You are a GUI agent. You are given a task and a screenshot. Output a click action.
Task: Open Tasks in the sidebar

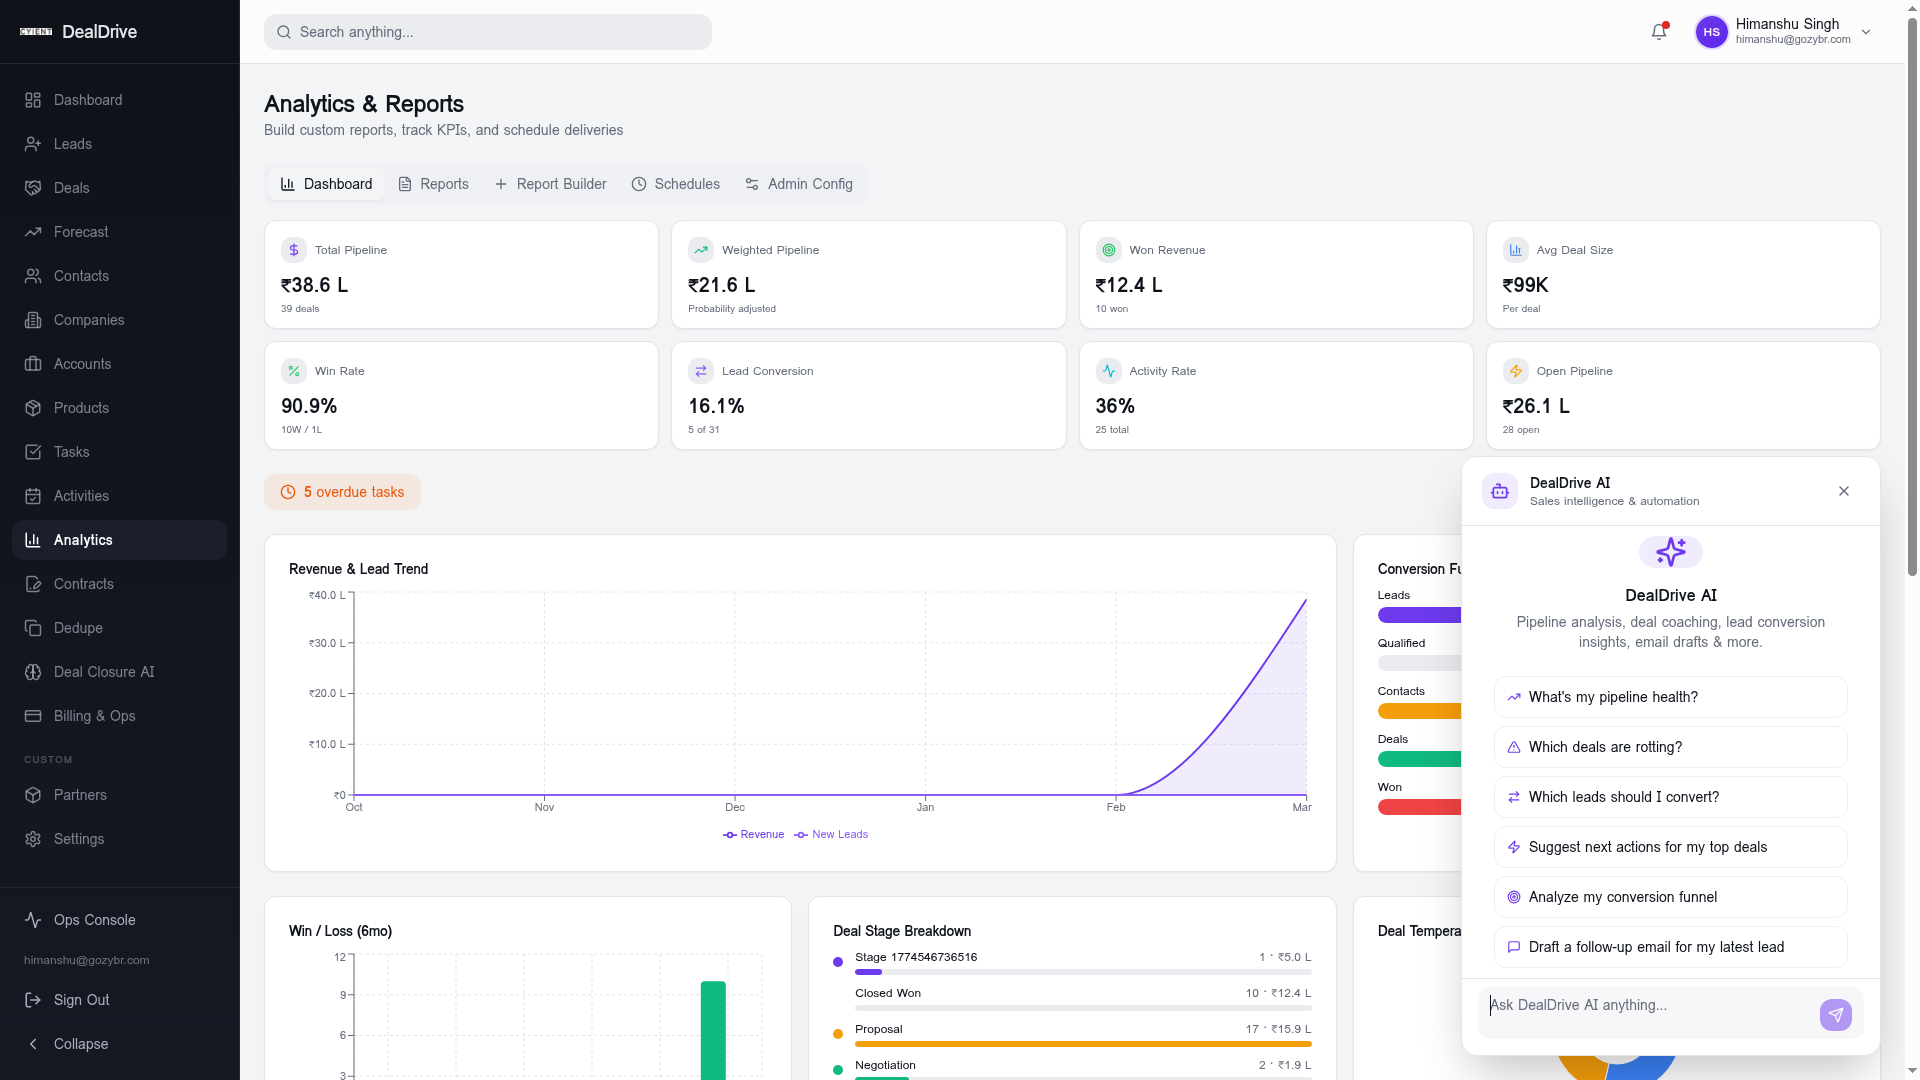coord(120,452)
